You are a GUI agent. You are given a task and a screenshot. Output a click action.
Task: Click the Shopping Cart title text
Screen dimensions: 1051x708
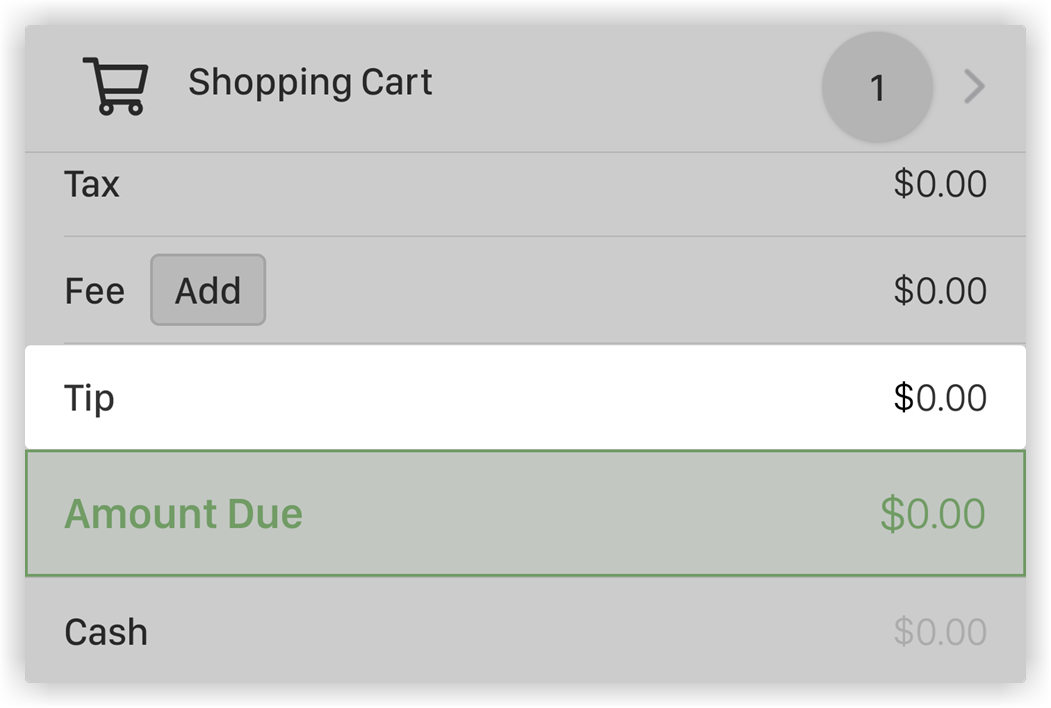(310, 84)
